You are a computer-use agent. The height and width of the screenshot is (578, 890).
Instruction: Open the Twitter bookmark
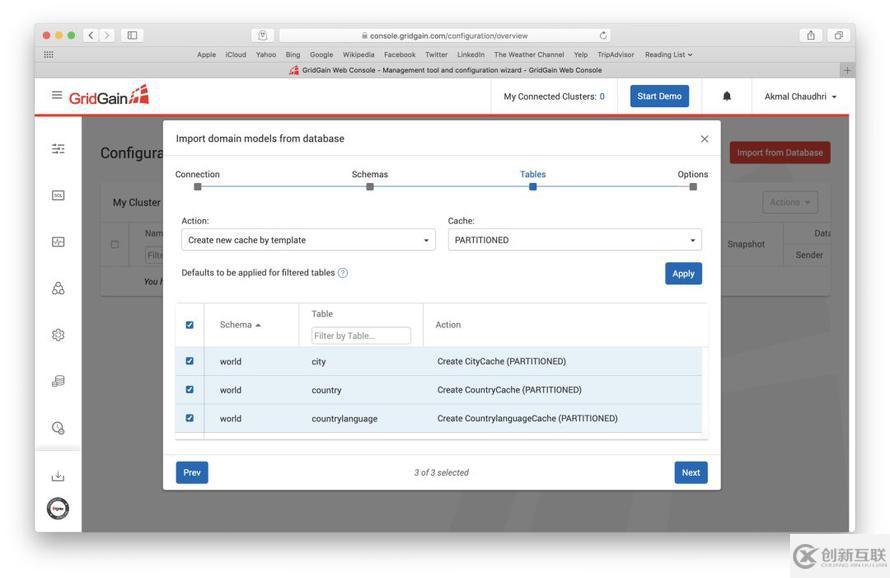(436, 55)
